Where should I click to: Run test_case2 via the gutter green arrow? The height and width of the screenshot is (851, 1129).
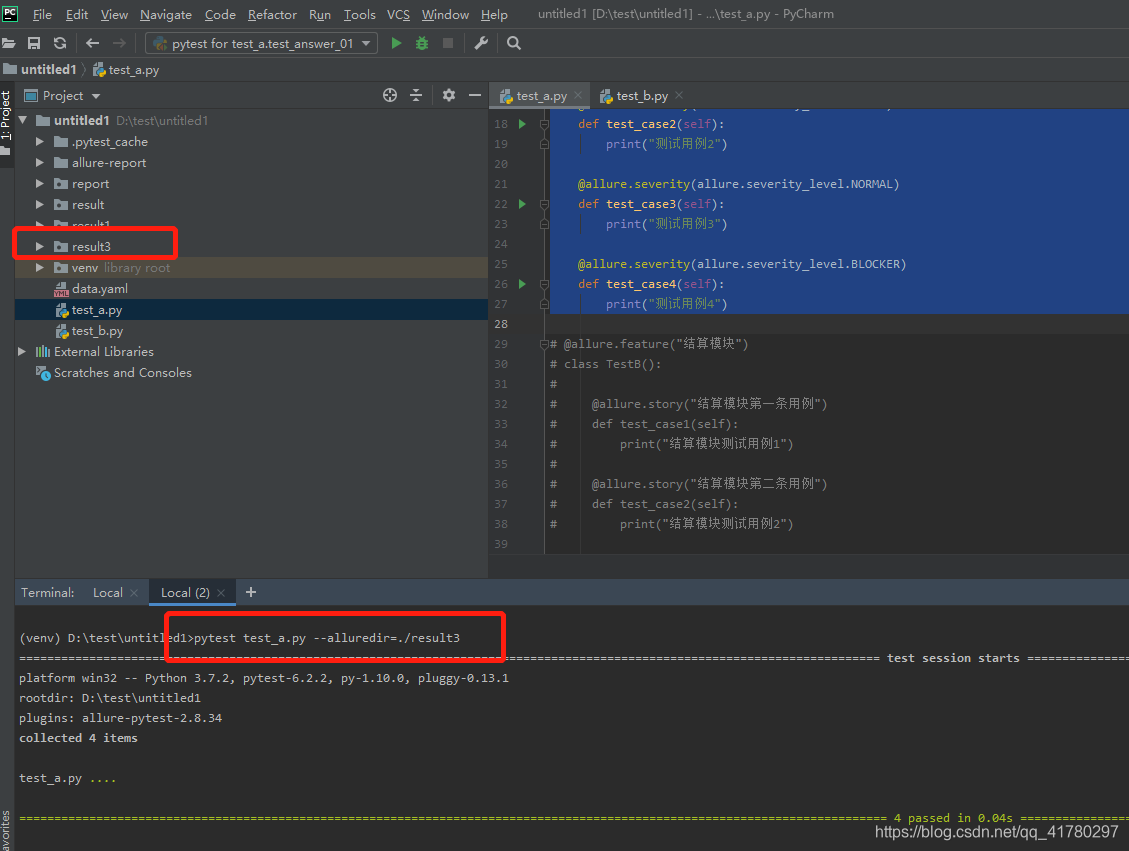coord(522,124)
